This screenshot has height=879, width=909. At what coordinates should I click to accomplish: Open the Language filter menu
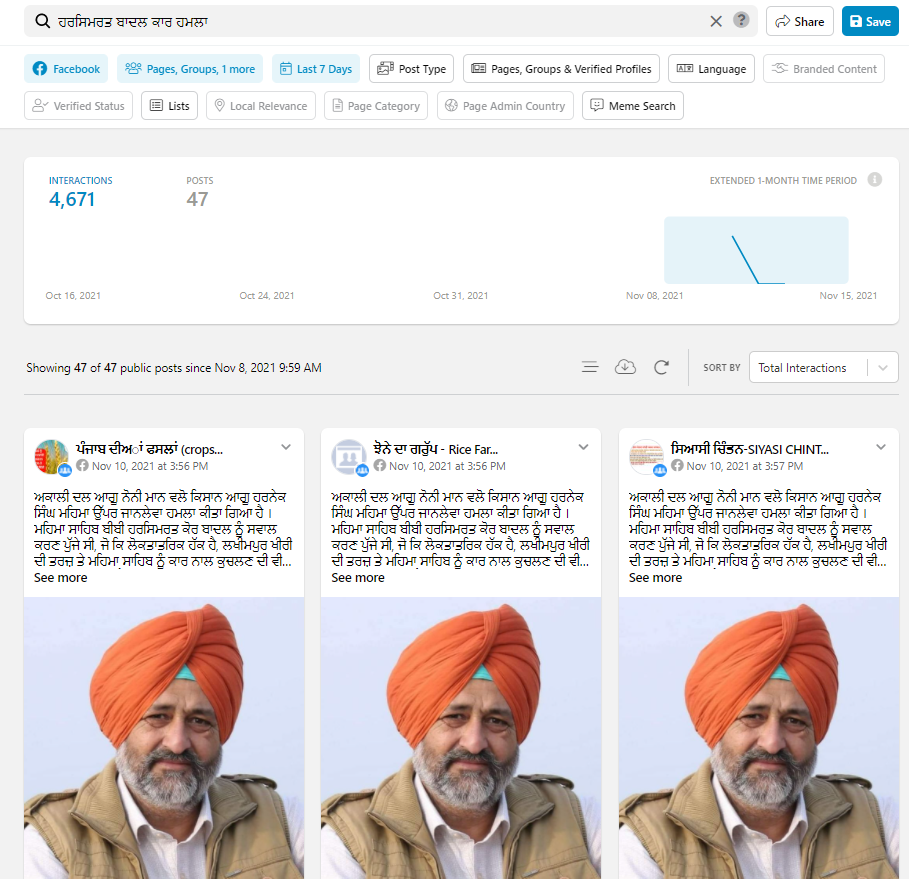click(x=711, y=69)
